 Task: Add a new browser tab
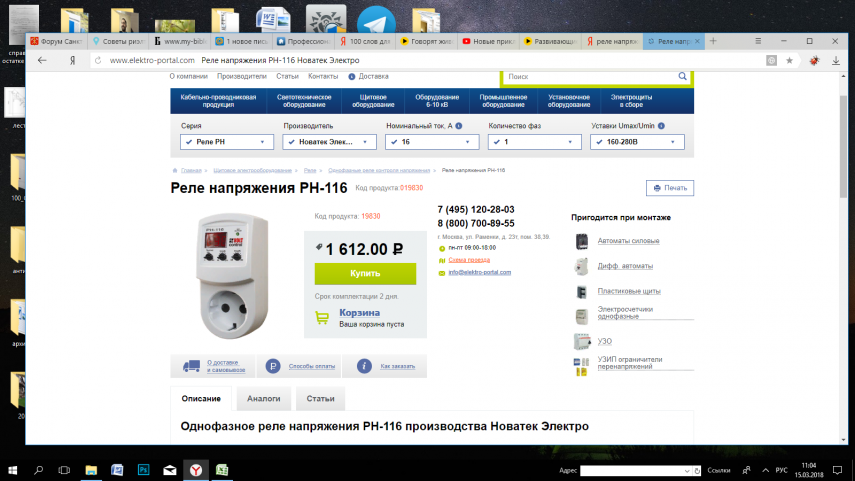(x=713, y=41)
